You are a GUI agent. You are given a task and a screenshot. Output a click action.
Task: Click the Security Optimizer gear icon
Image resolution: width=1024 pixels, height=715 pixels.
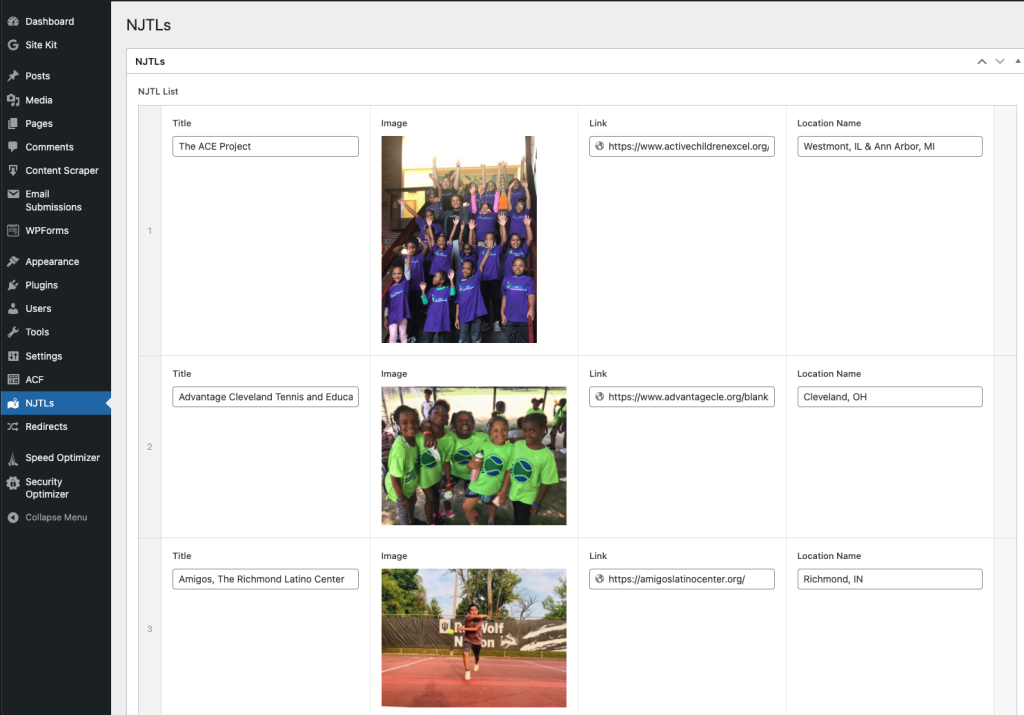pyautogui.click(x=13, y=483)
